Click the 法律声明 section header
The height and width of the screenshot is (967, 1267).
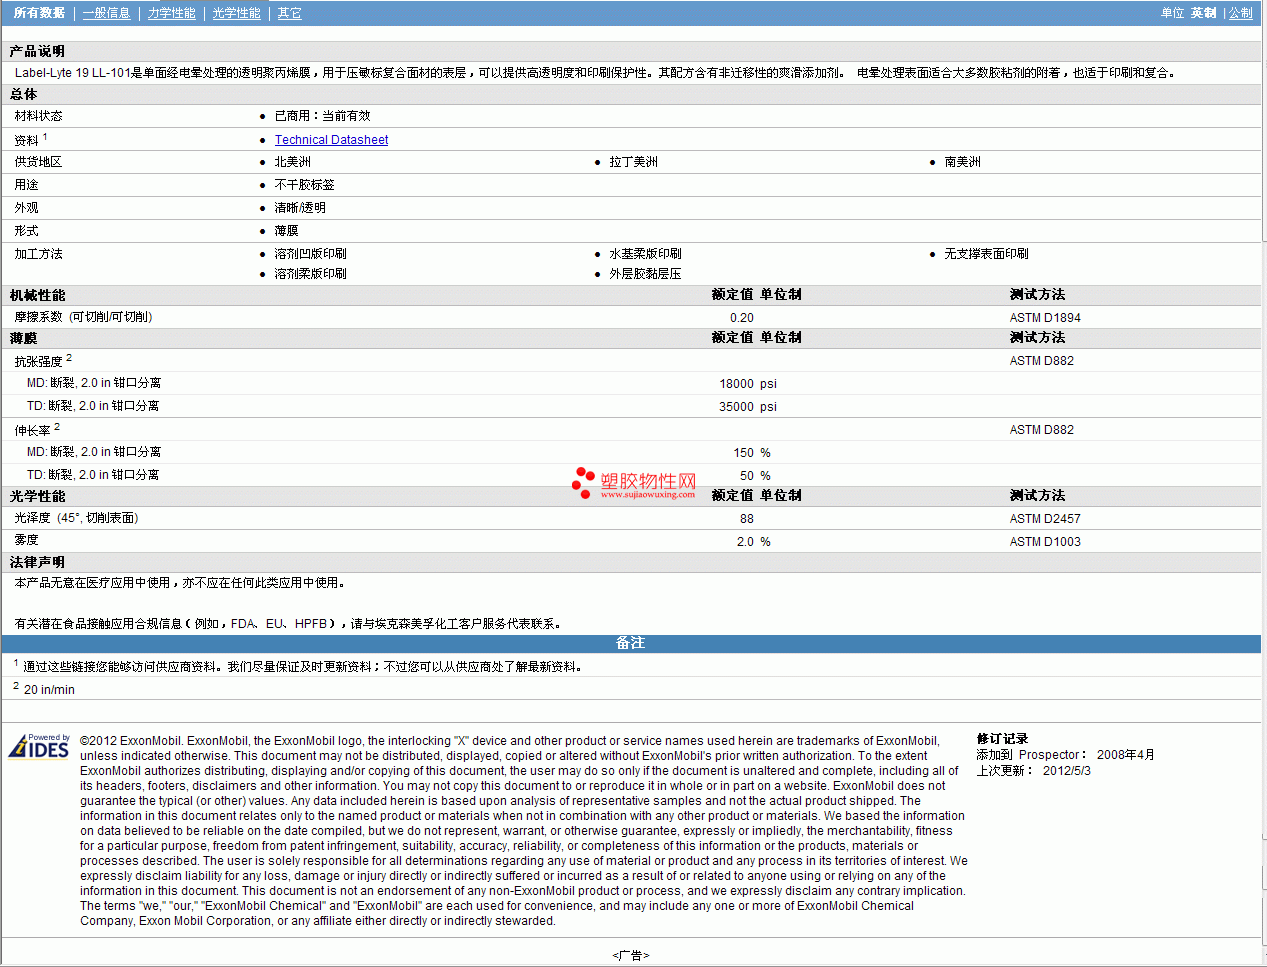click(37, 562)
